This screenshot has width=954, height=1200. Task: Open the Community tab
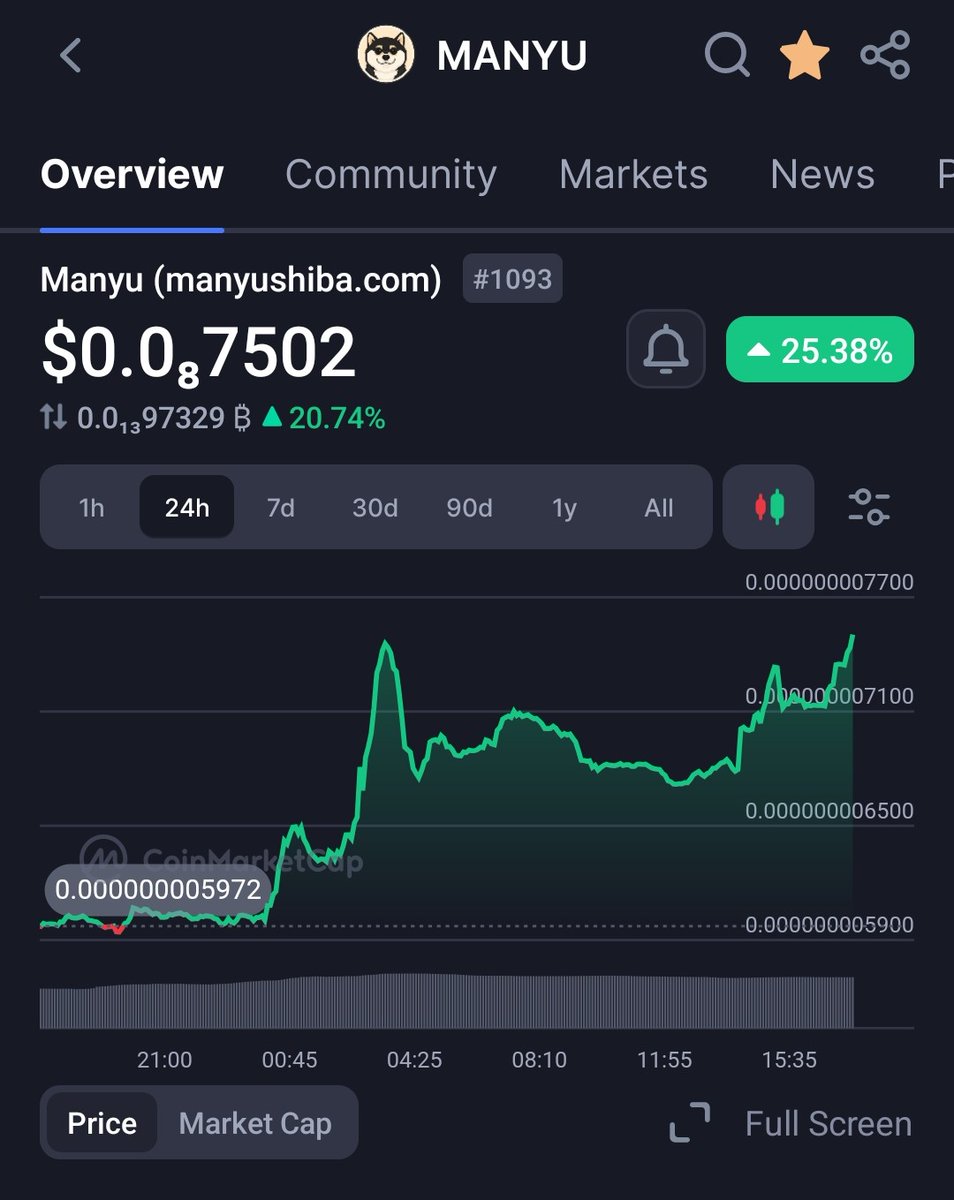[390, 173]
